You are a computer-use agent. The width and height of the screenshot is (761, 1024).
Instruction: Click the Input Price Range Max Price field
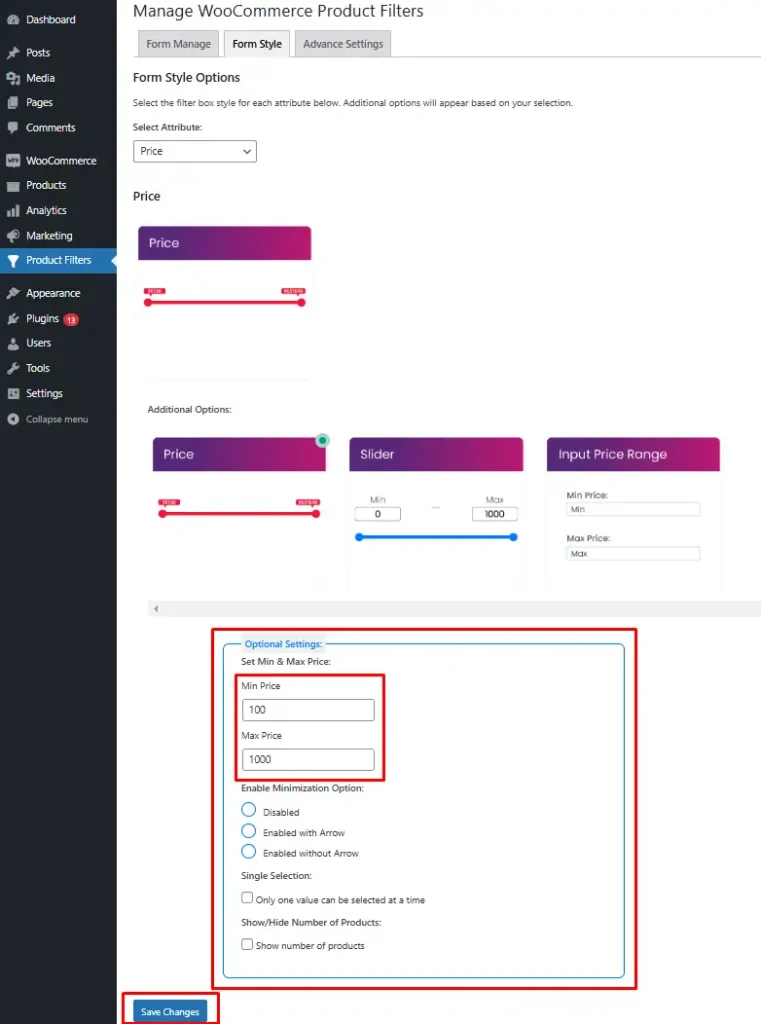tap(633, 554)
